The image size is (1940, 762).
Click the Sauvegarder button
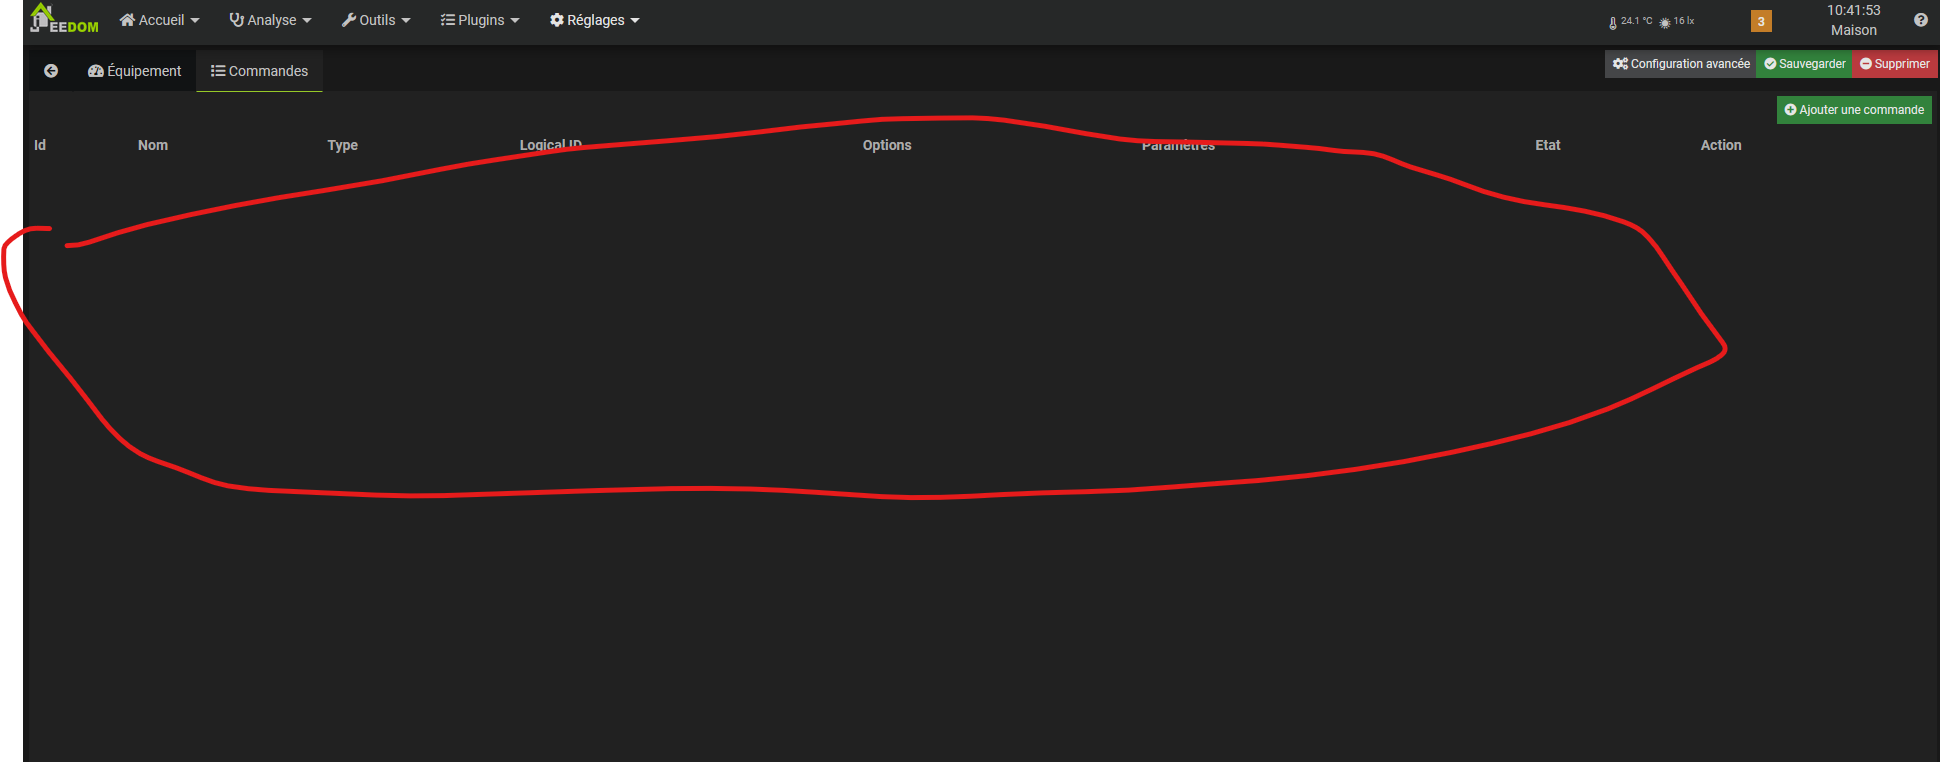(x=1805, y=64)
